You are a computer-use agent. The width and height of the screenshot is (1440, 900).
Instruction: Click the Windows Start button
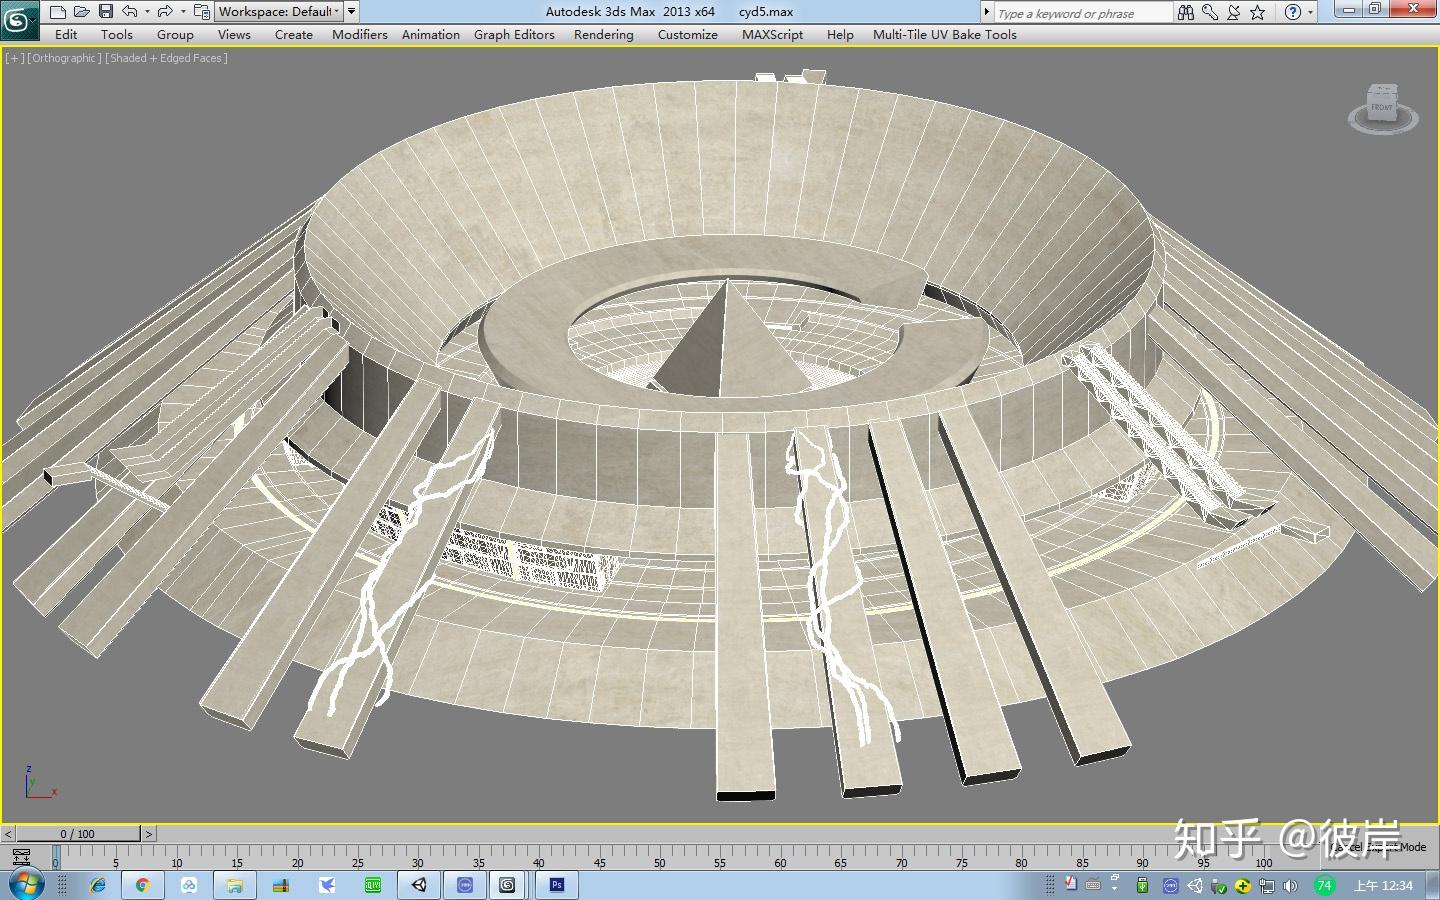pyautogui.click(x=25, y=885)
